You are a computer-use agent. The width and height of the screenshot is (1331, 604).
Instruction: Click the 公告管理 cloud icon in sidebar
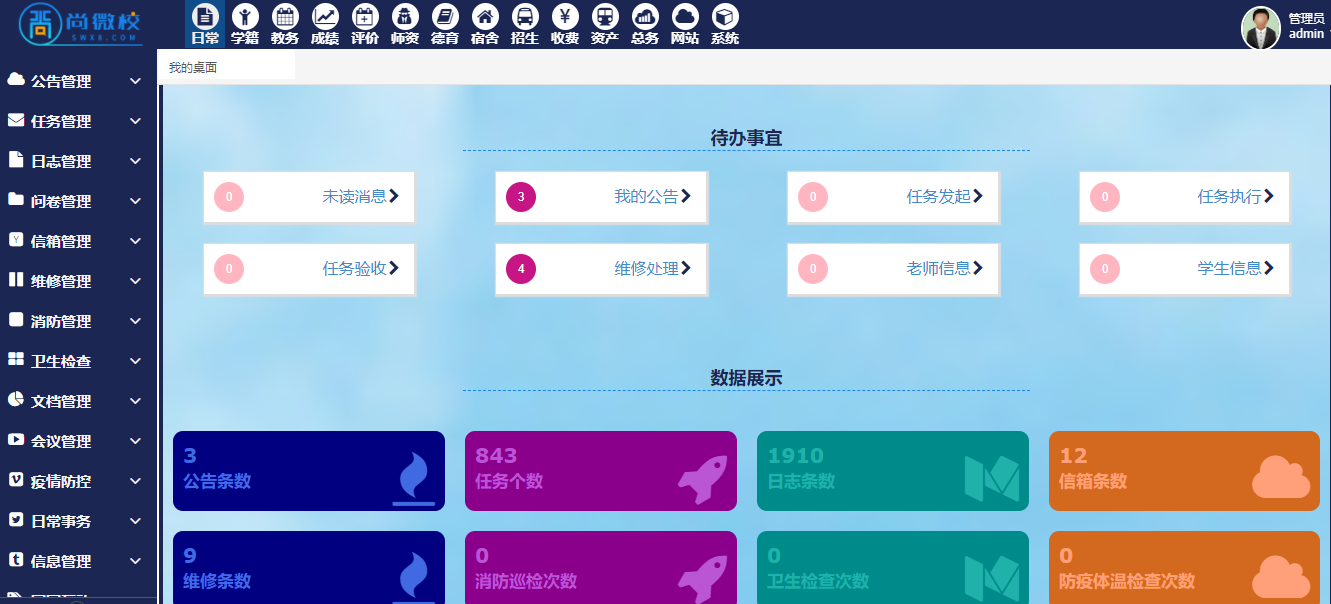pyautogui.click(x=16, y=80)
